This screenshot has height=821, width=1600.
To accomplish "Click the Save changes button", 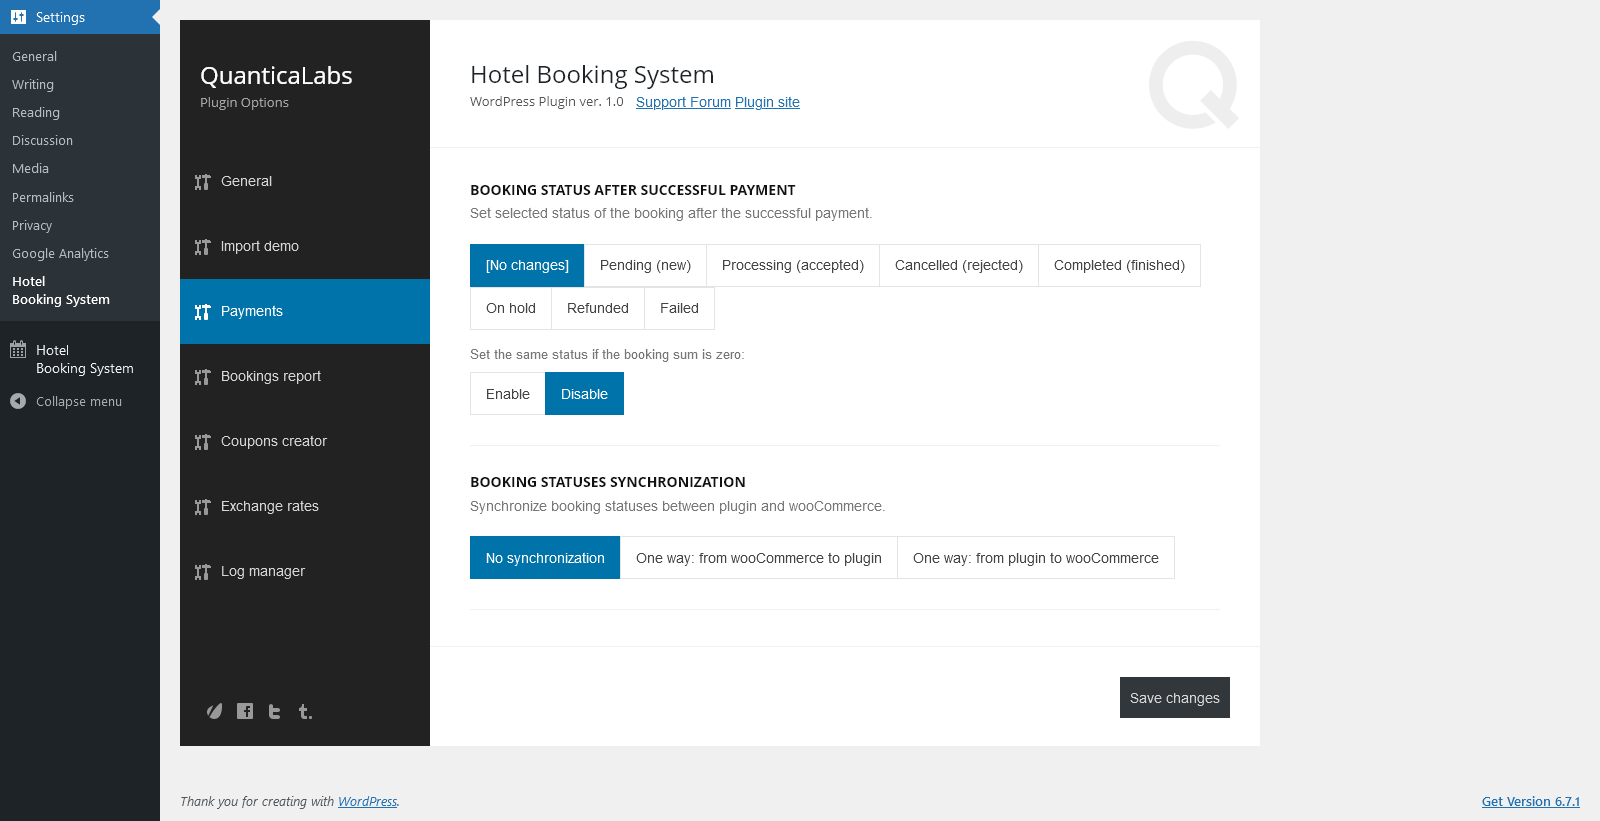I will tap(1175, 698).
